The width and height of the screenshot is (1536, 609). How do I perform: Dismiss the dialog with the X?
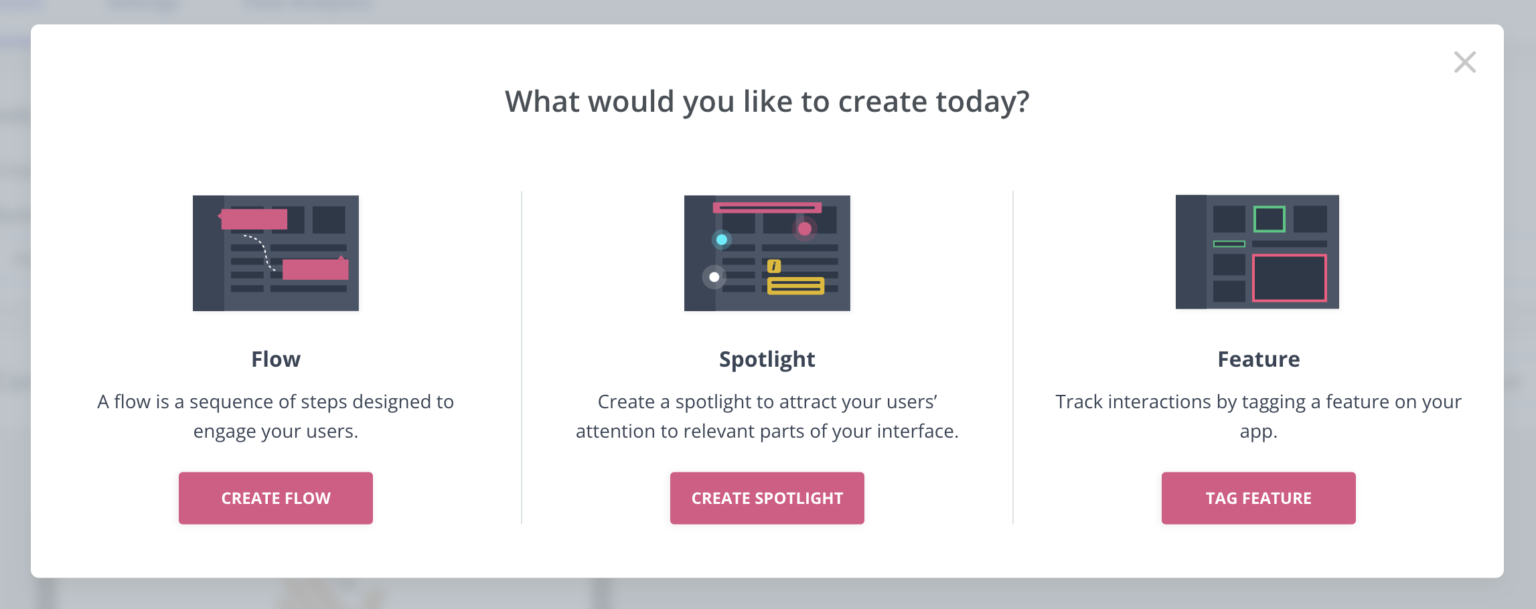(x=1465, y=61)
